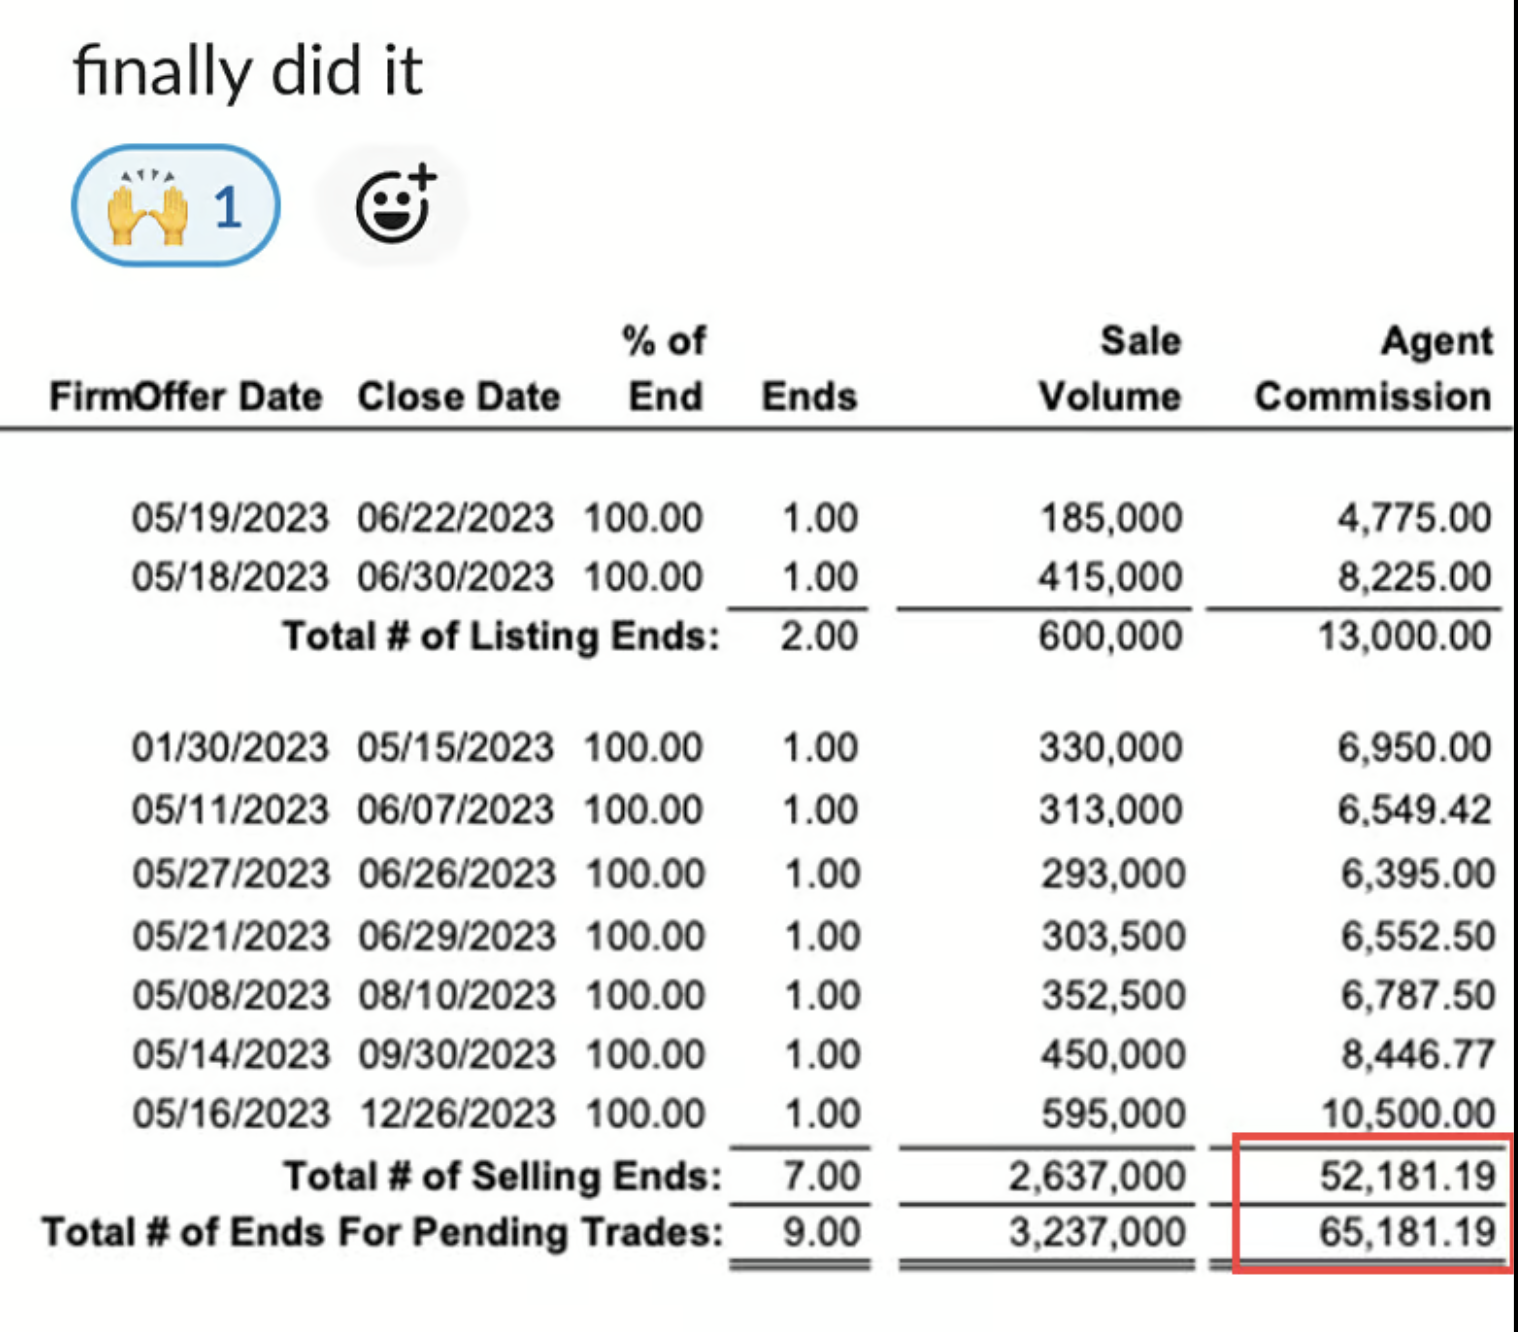This screenshot has height=1332, width=1518.
Task: Click the 52,181.19 selling commission total
Action: (x=1407, y=1176)
